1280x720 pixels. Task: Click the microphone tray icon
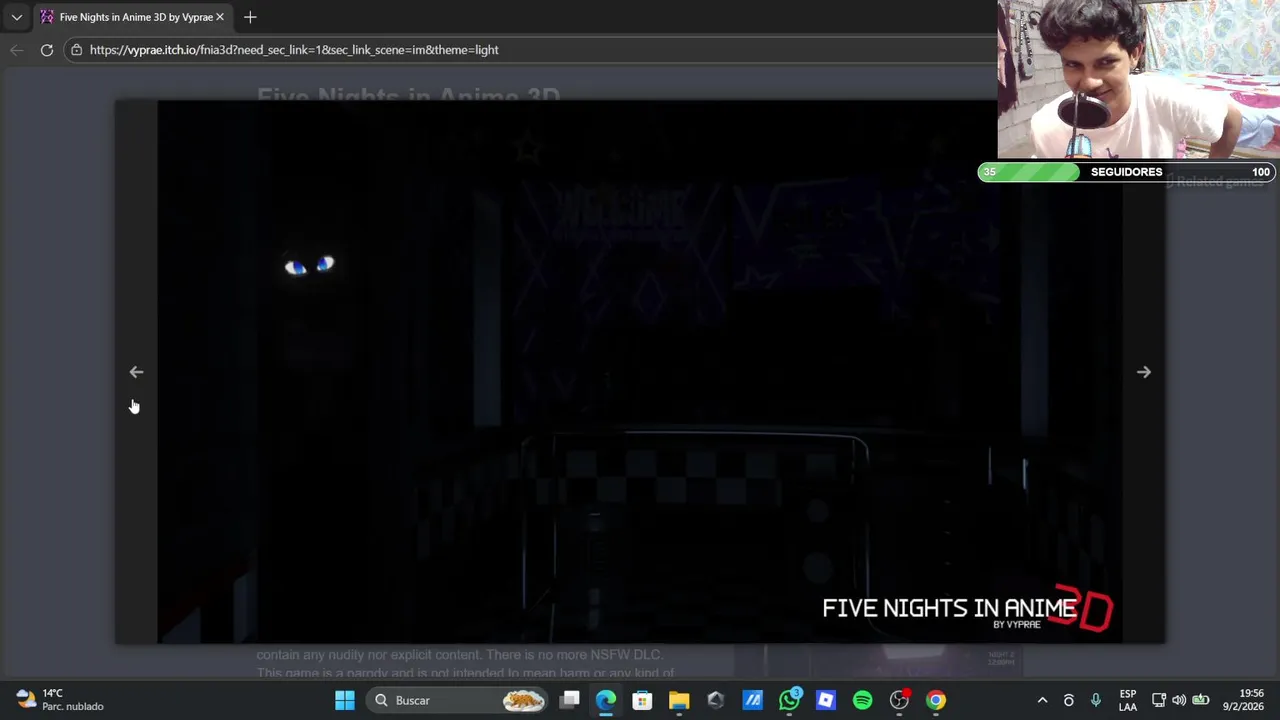tap(1095, 700)
